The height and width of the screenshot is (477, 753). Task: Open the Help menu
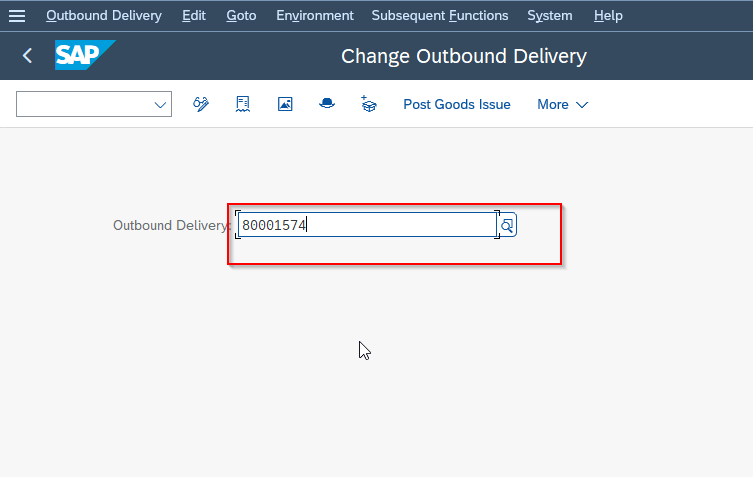click(x=608, y=16)
